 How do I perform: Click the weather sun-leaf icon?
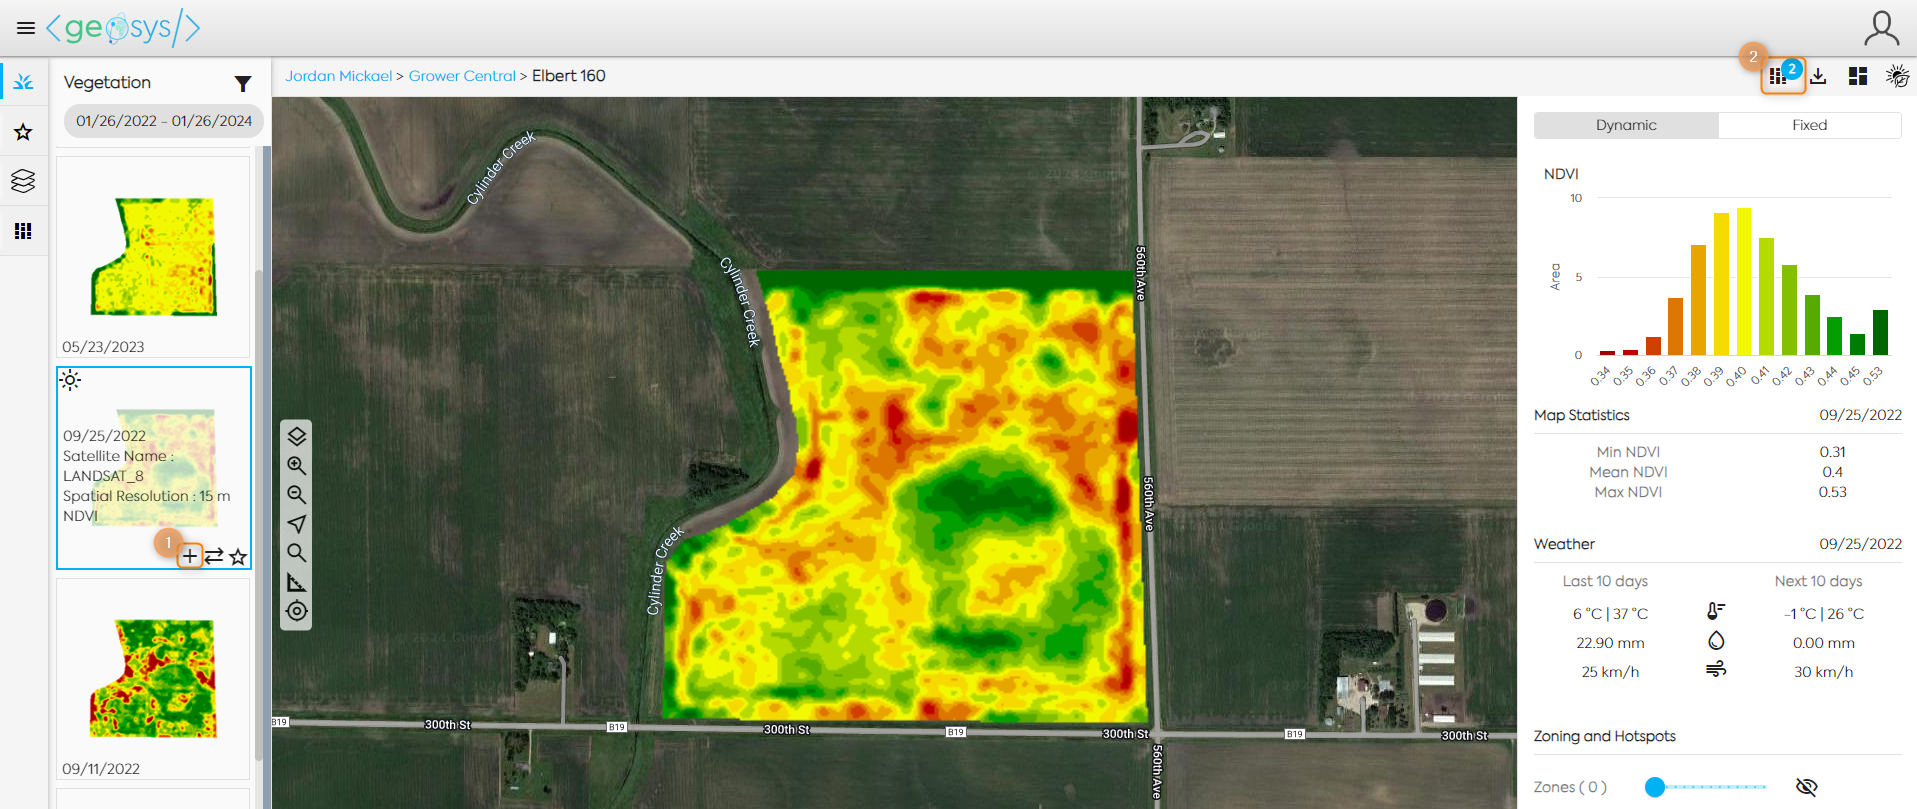tap(1896, 76)
